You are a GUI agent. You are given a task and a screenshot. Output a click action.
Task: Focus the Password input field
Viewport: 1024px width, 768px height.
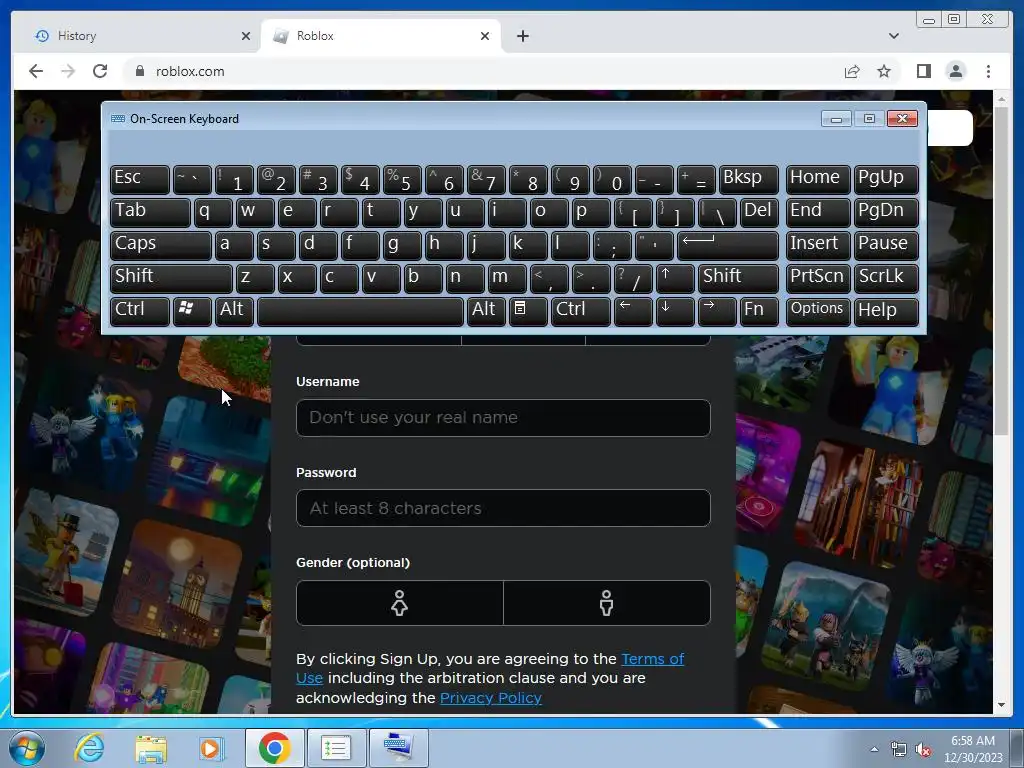[503, 508]
